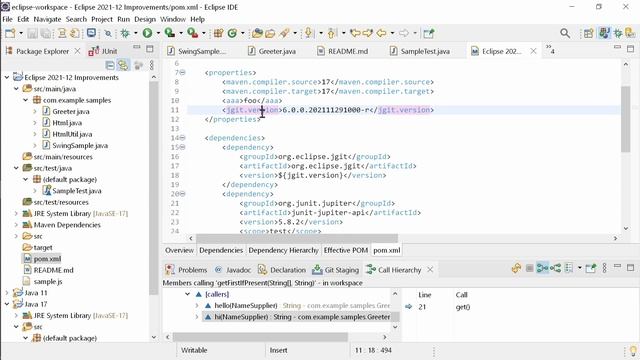Viewport: 640px width, 360px height.
Task: Click the External Tools run icon
Action: (x=192, y=33)
